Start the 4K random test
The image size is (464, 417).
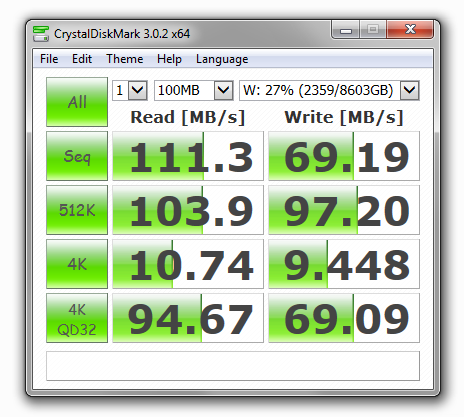tap(77, 264)
